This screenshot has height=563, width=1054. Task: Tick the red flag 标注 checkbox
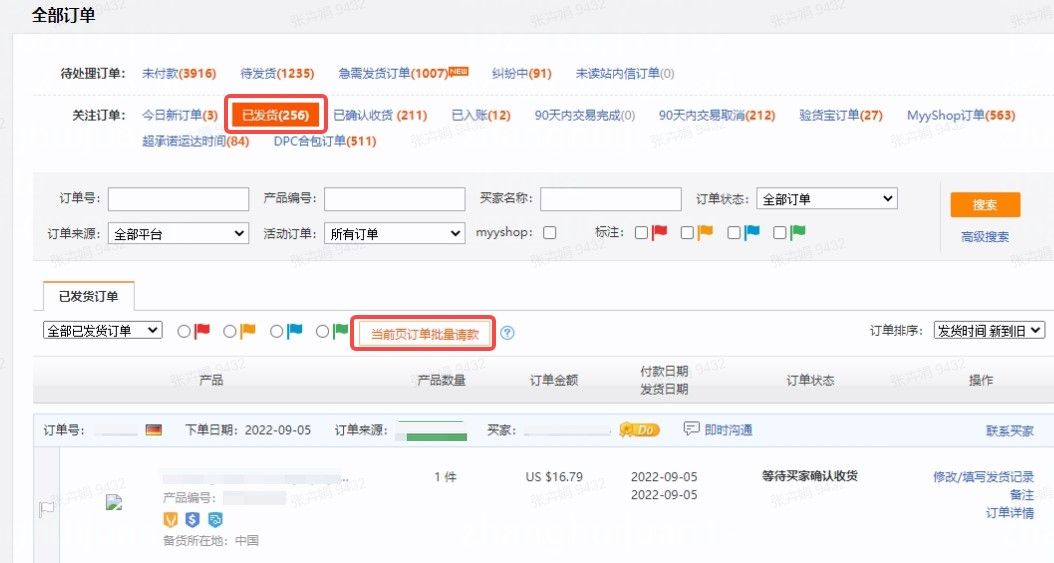(640, 233)
